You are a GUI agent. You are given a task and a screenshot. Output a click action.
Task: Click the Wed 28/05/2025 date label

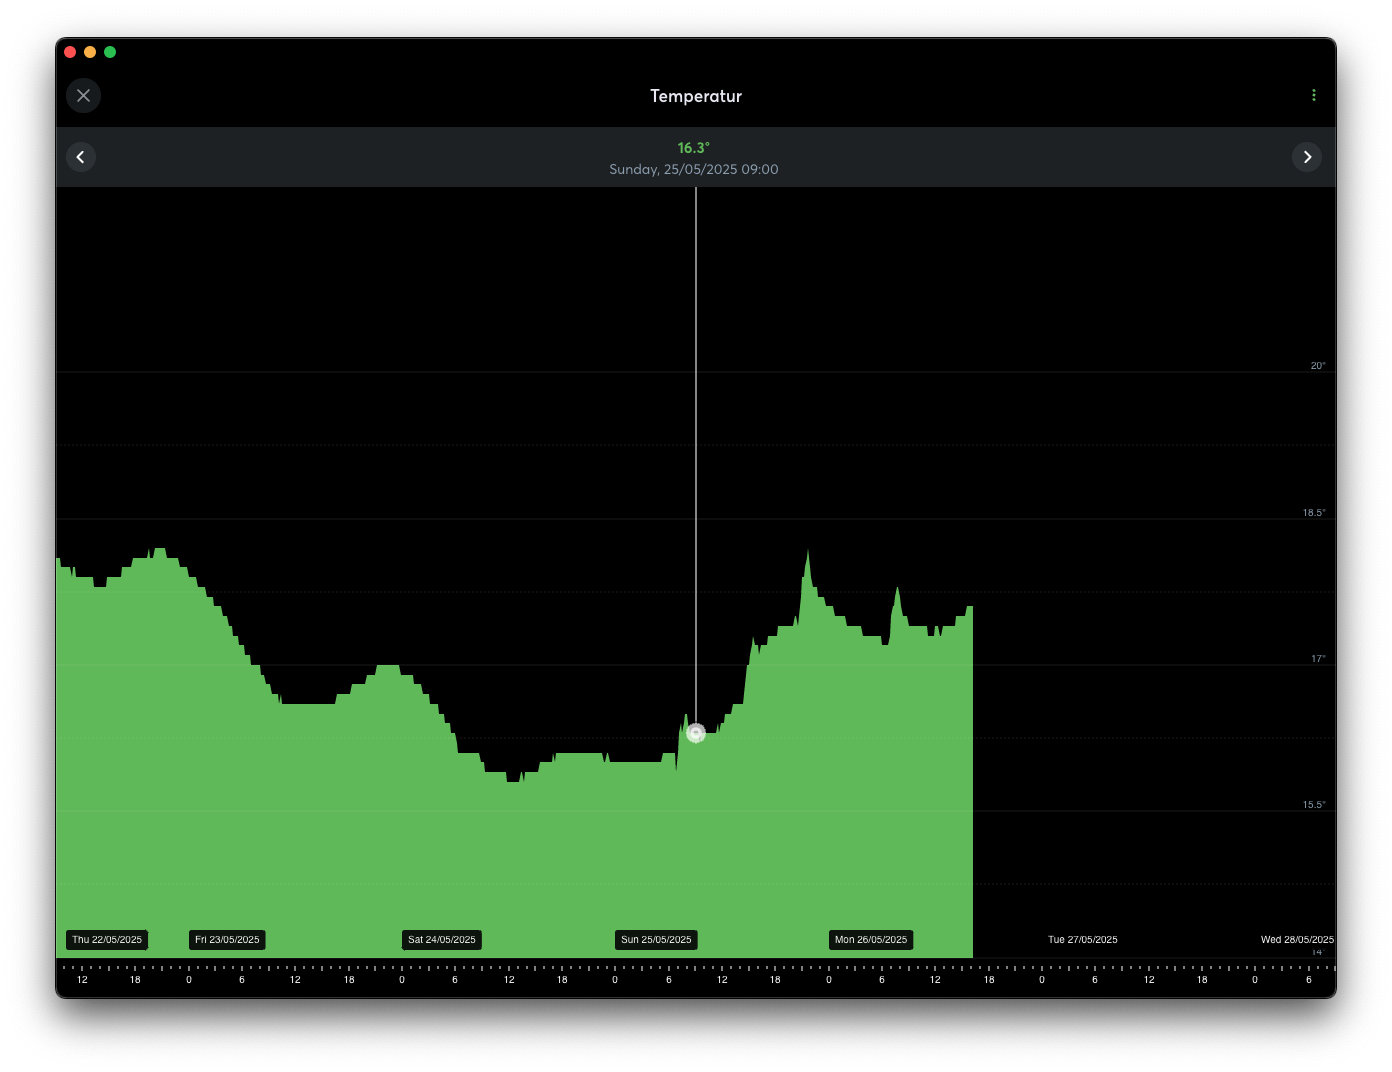point(1296,940)
